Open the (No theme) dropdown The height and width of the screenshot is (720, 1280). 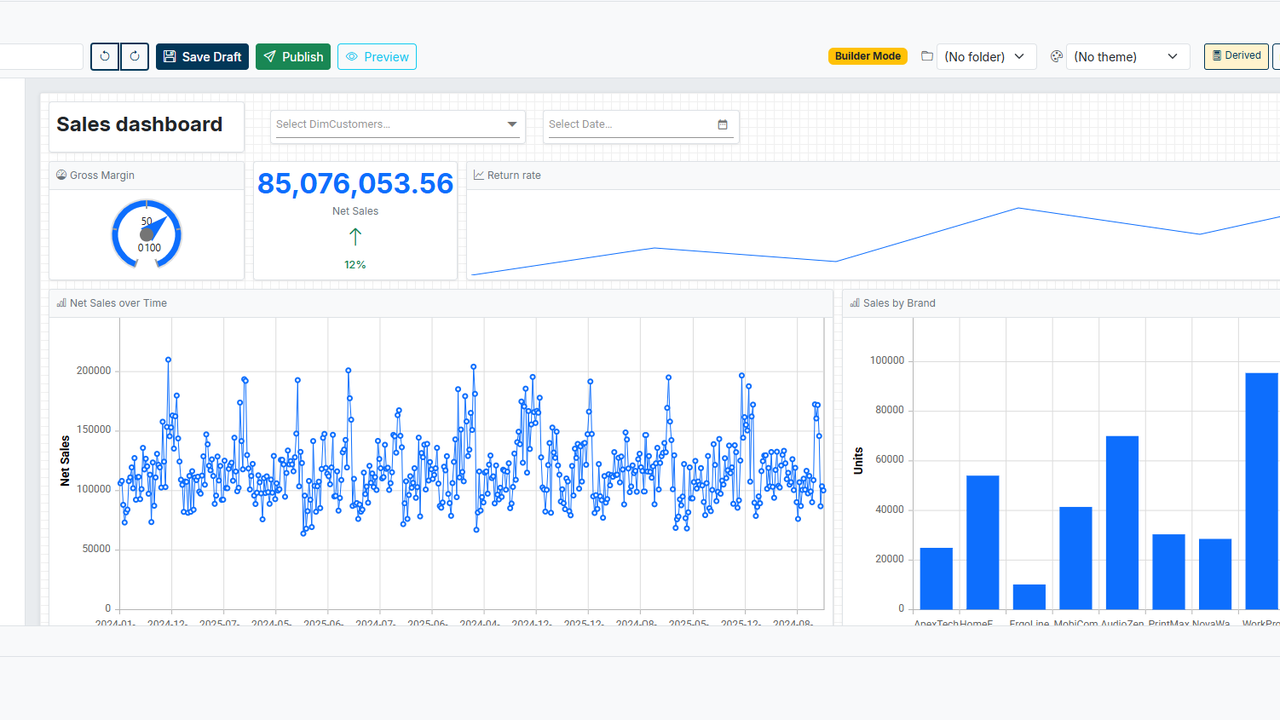tap(1127, 57)
